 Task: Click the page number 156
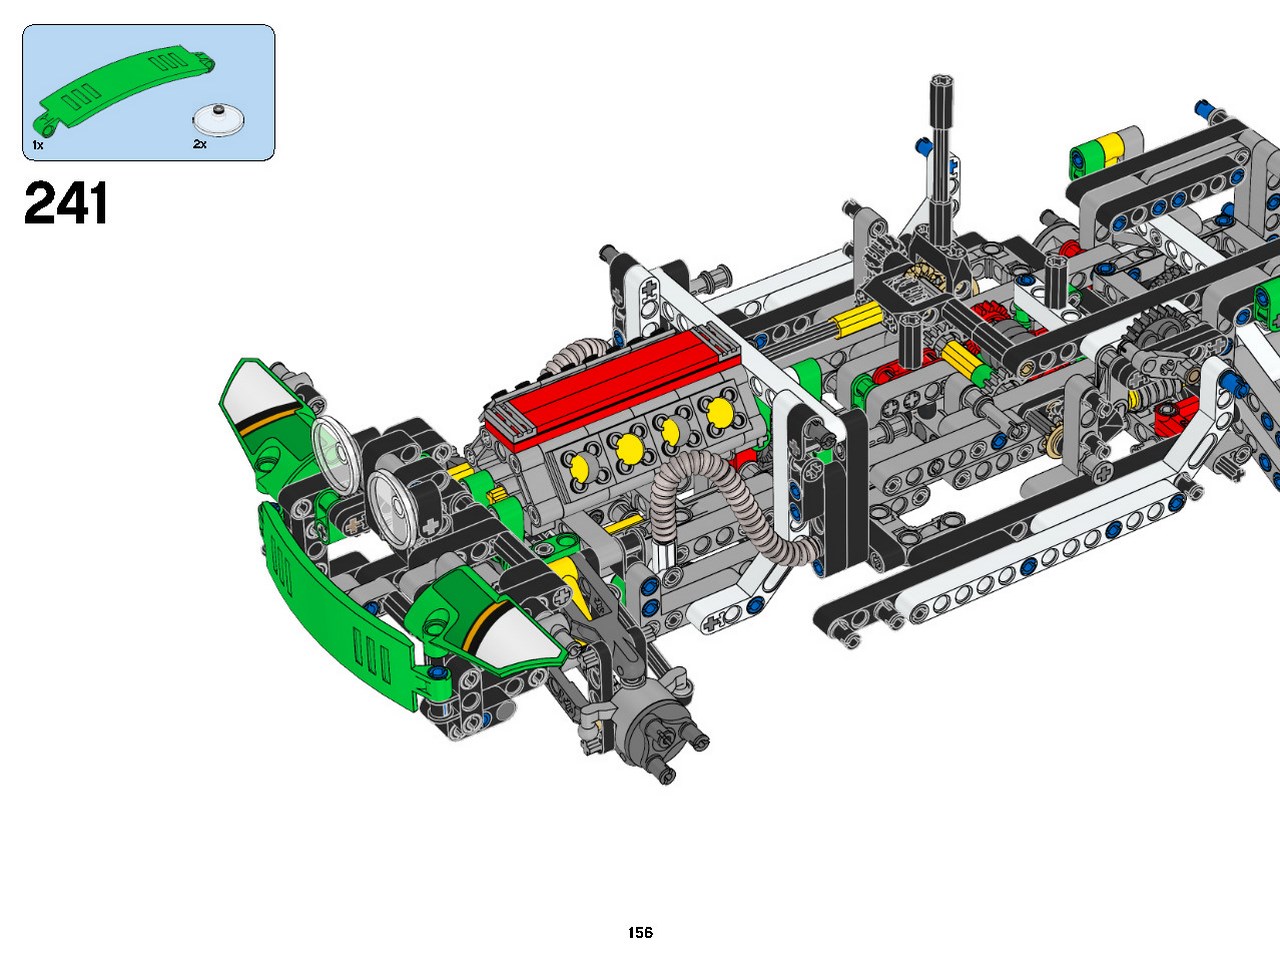click(x=640, y=932)
